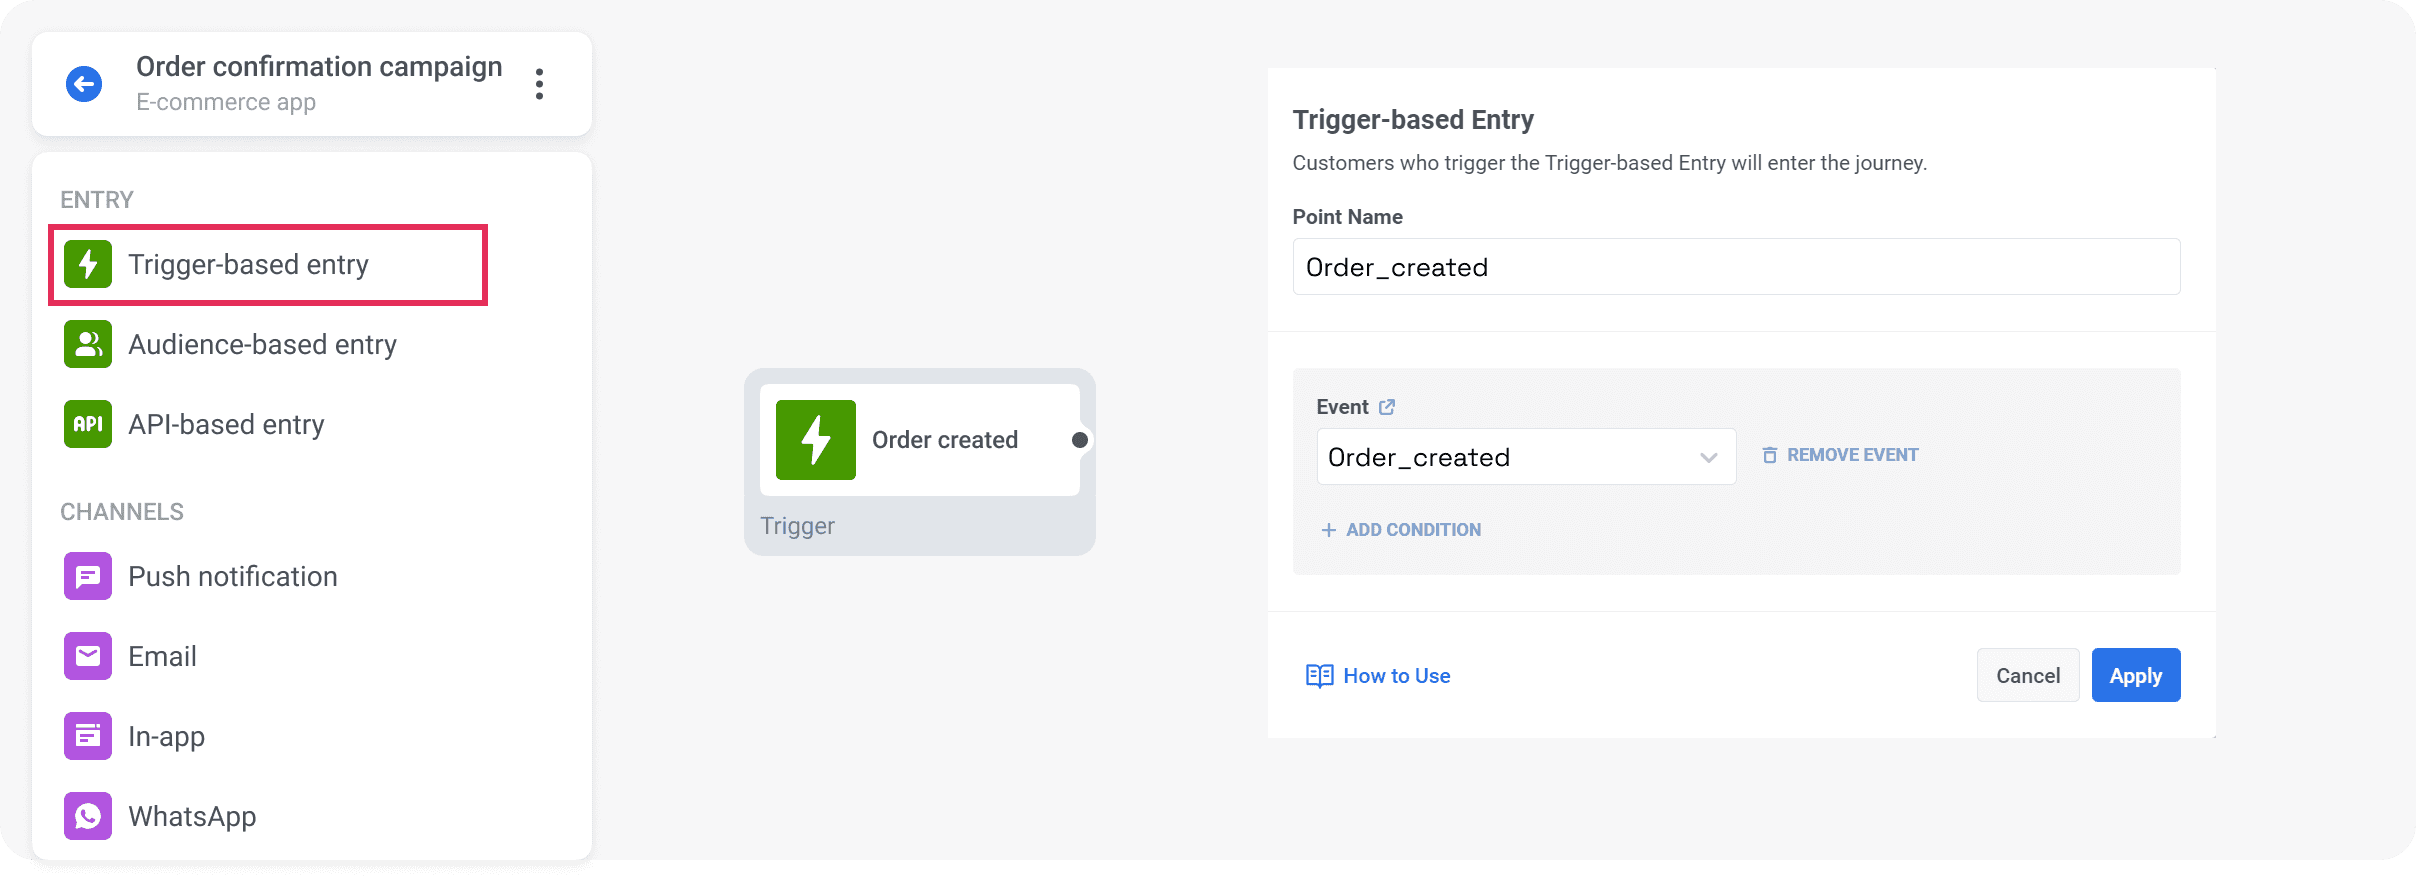Apply the Trigger-based Entry settings
Screen dimensions: 2416x880
click(2135, 675)
